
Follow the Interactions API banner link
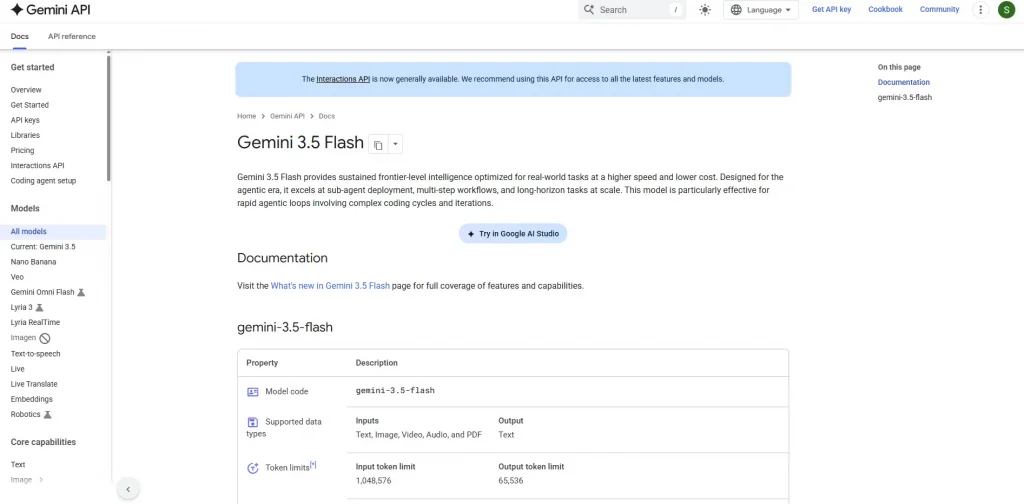pyautogui.click(x=343, y=79)
